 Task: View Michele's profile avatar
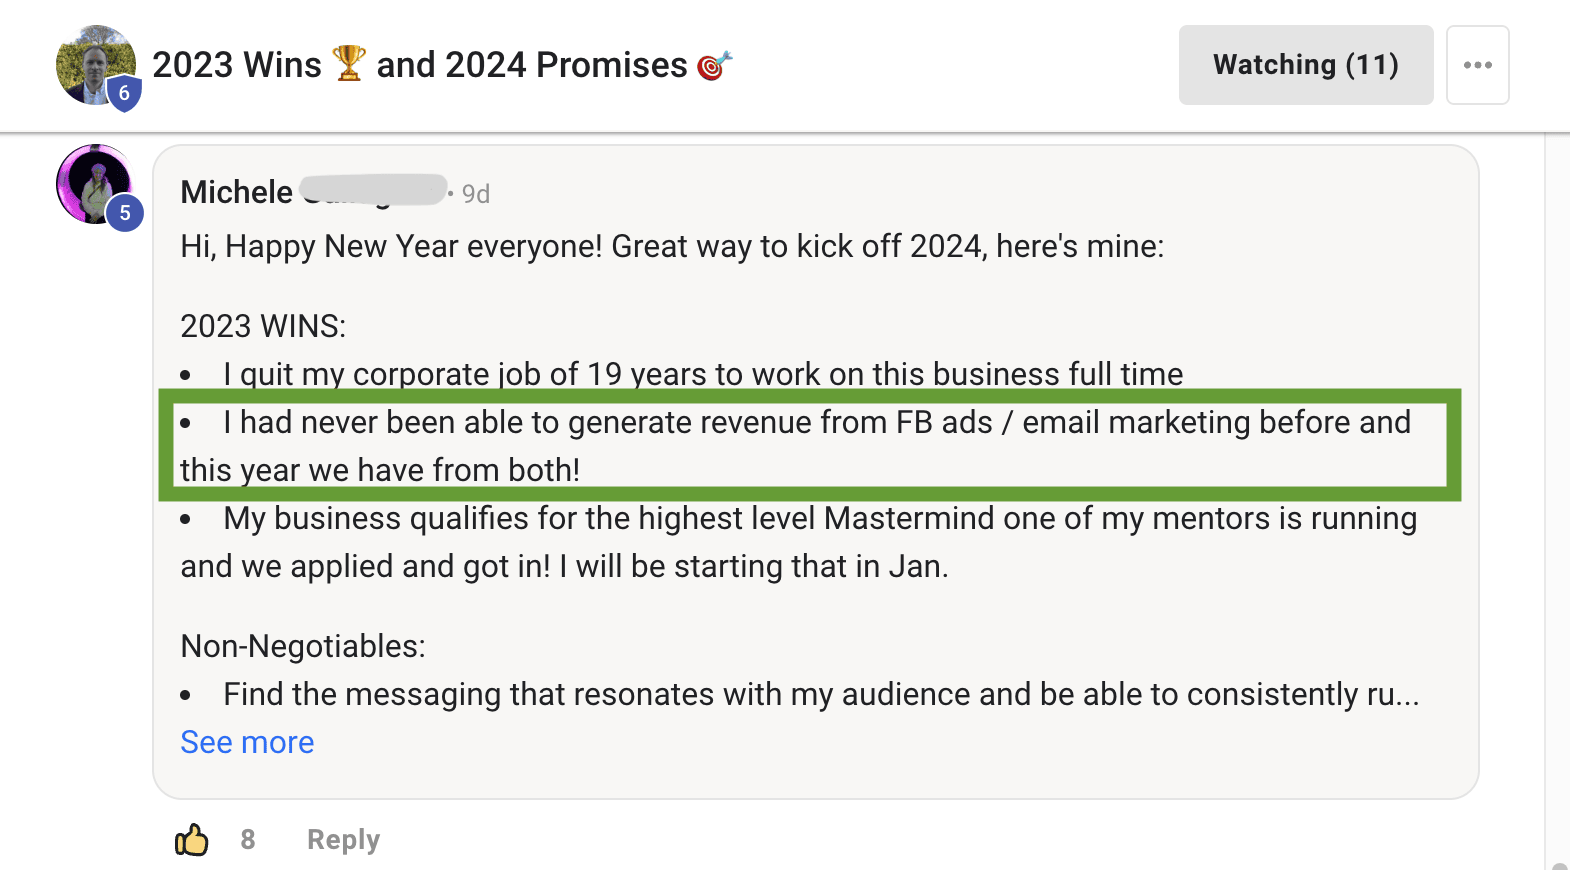tap(95, 184)
